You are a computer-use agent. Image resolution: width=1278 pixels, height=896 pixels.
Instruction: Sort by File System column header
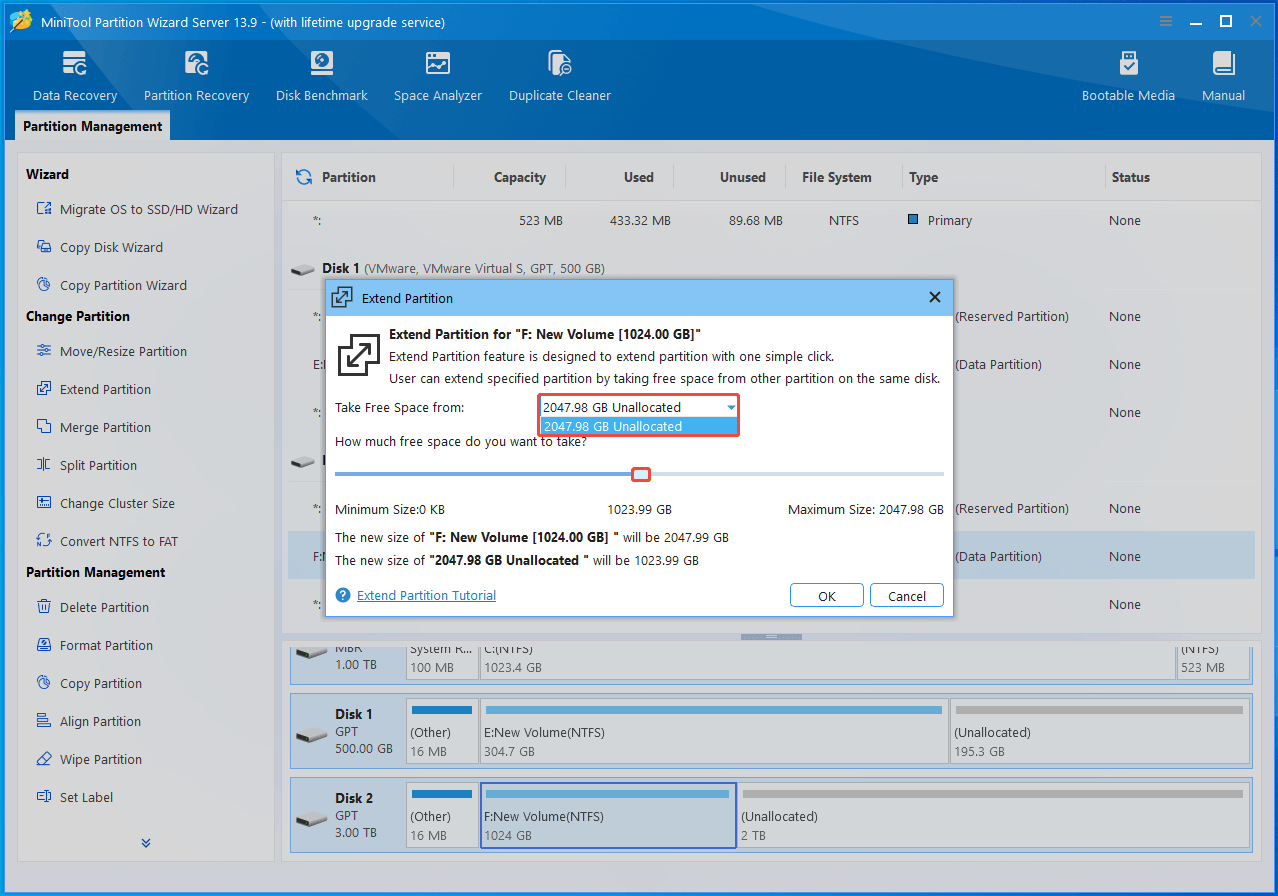pos(837,177)
